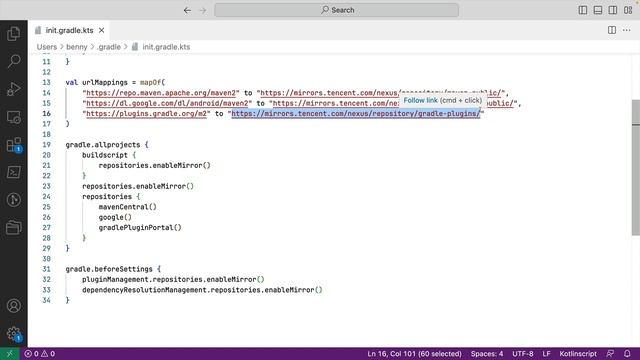Click .gradle in the breadcrumb
Viewport: 640px width, 360px height.
tap(109, 47)
